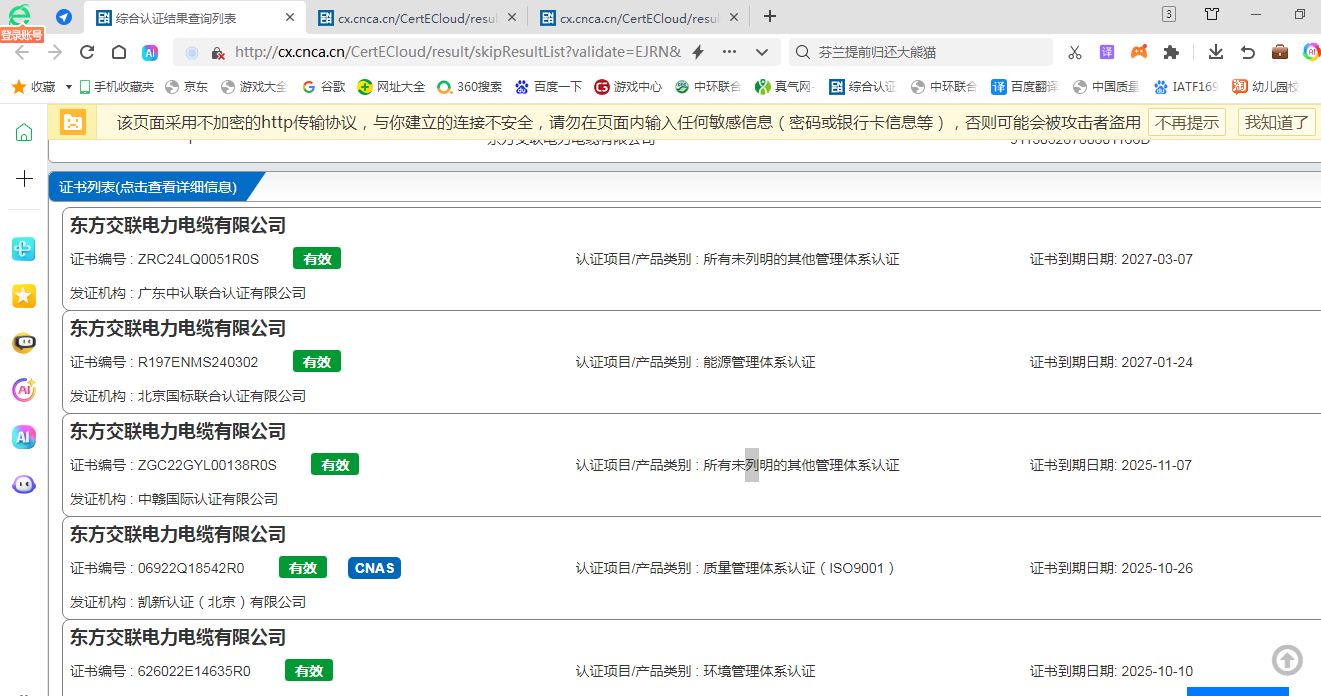Screen dimensions: 1321x696
Task: Click 不再提示 on the security warning
Action: point(1187,122)
